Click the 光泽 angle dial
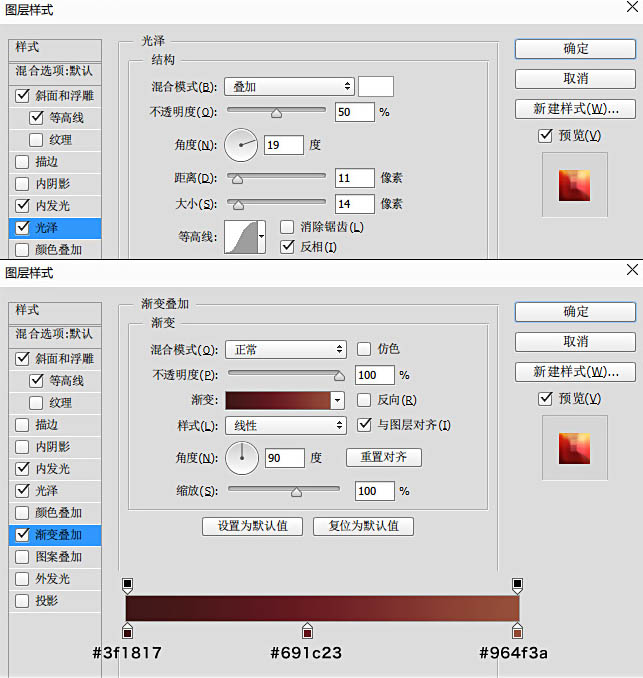The height and width of the screenshot is (678, 643). point(241,145)
